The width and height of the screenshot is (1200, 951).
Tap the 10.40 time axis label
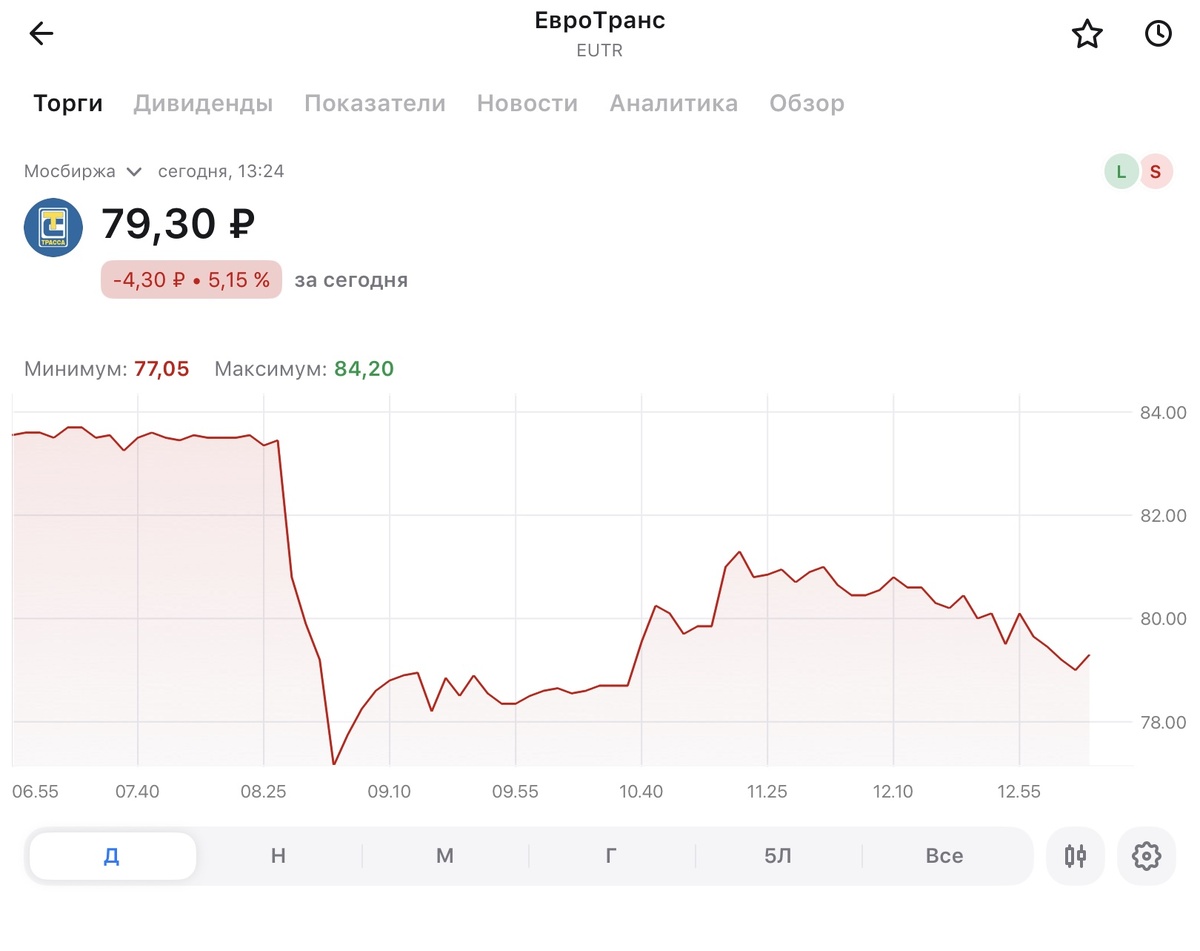(x=641, y=792)
